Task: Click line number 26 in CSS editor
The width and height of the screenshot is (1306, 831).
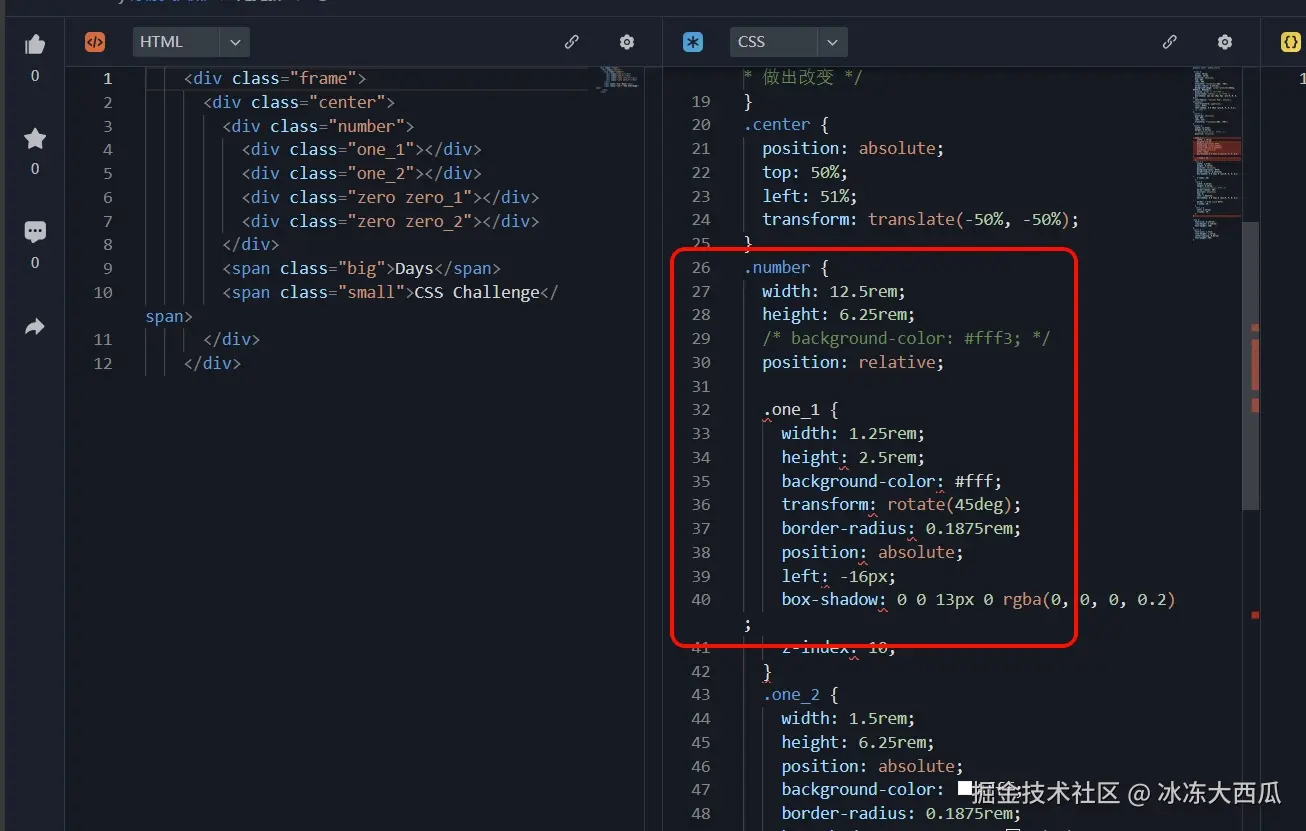Action: [x=701, y=267]
